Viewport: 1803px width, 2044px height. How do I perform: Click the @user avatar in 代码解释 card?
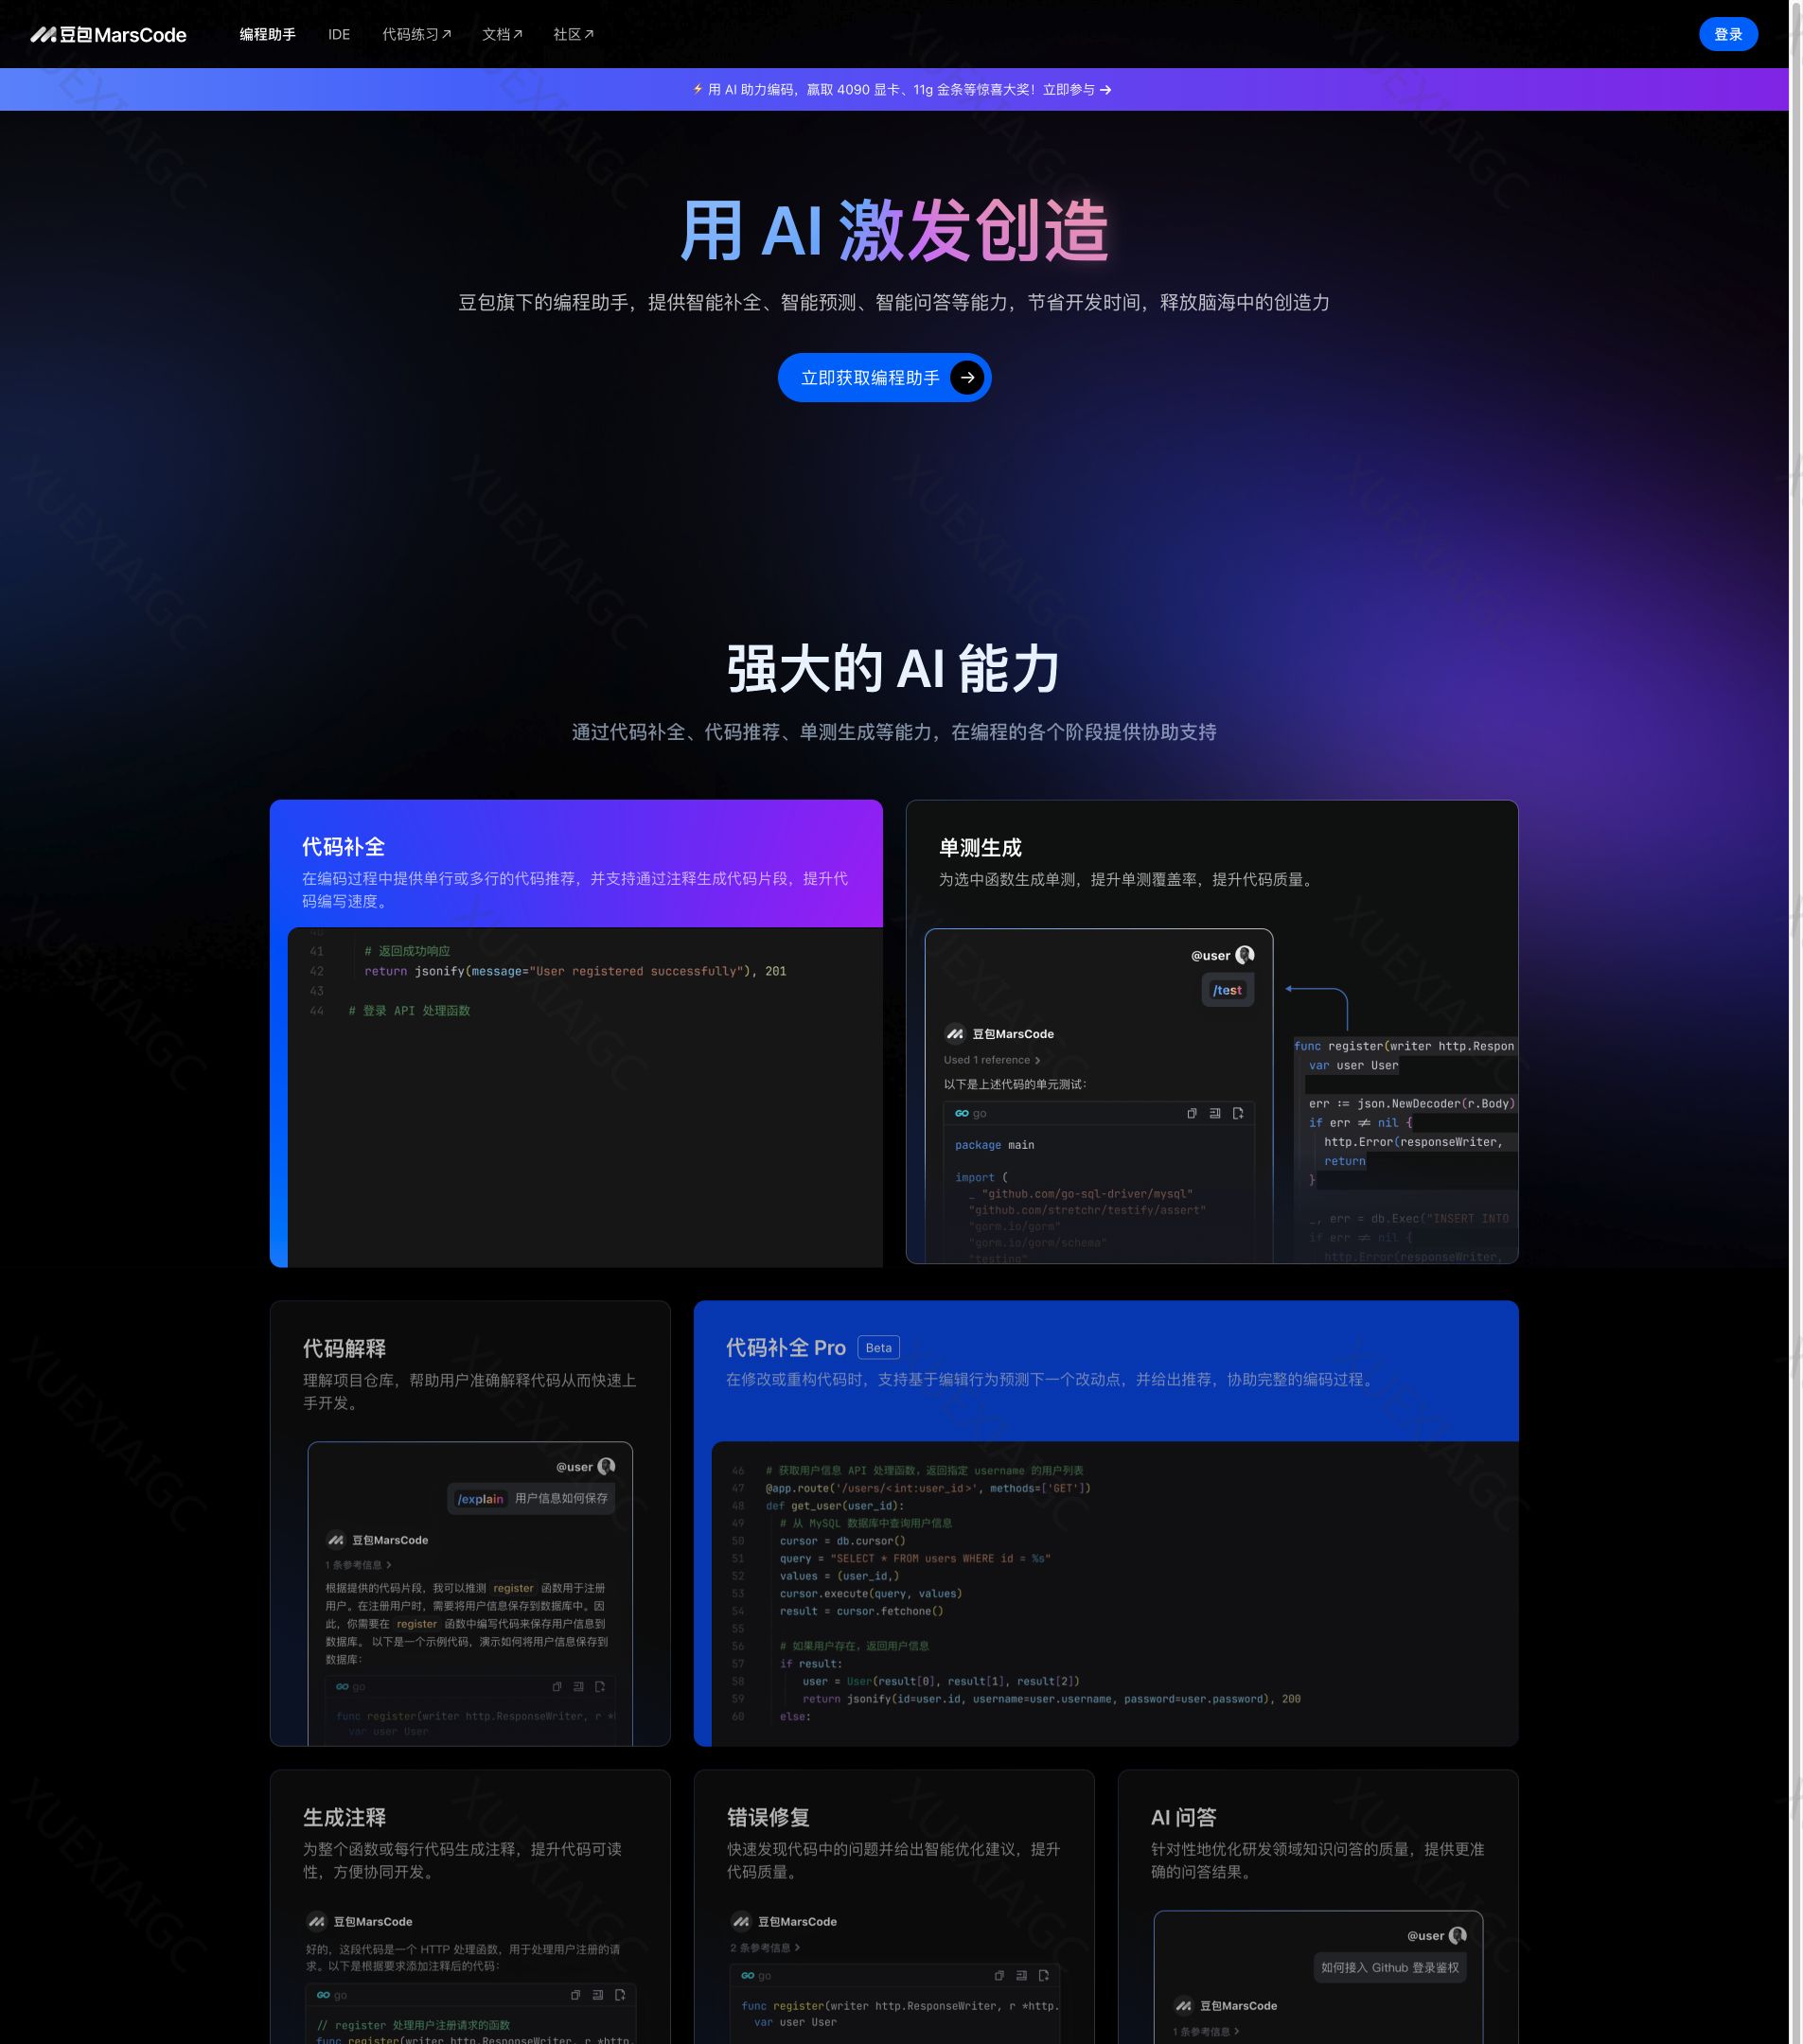tap(606, 1467)
